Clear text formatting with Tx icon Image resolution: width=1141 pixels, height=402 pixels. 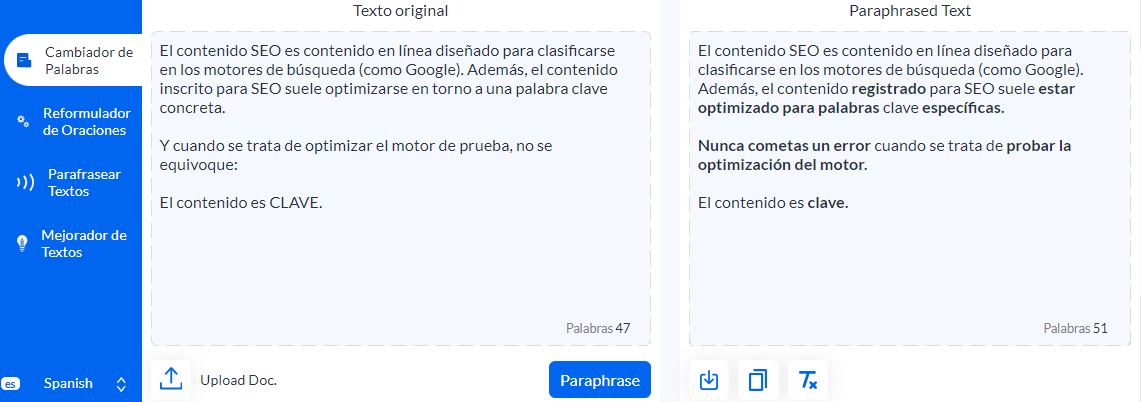click(808, 379)
